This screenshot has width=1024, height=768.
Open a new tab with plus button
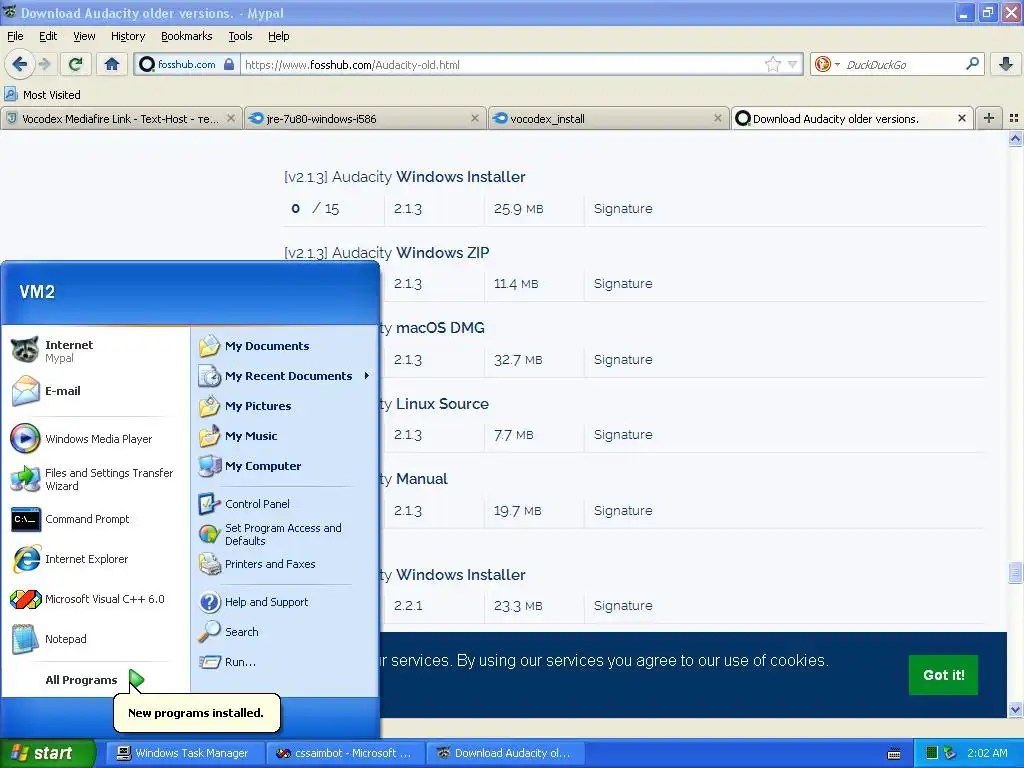point(989,118)
